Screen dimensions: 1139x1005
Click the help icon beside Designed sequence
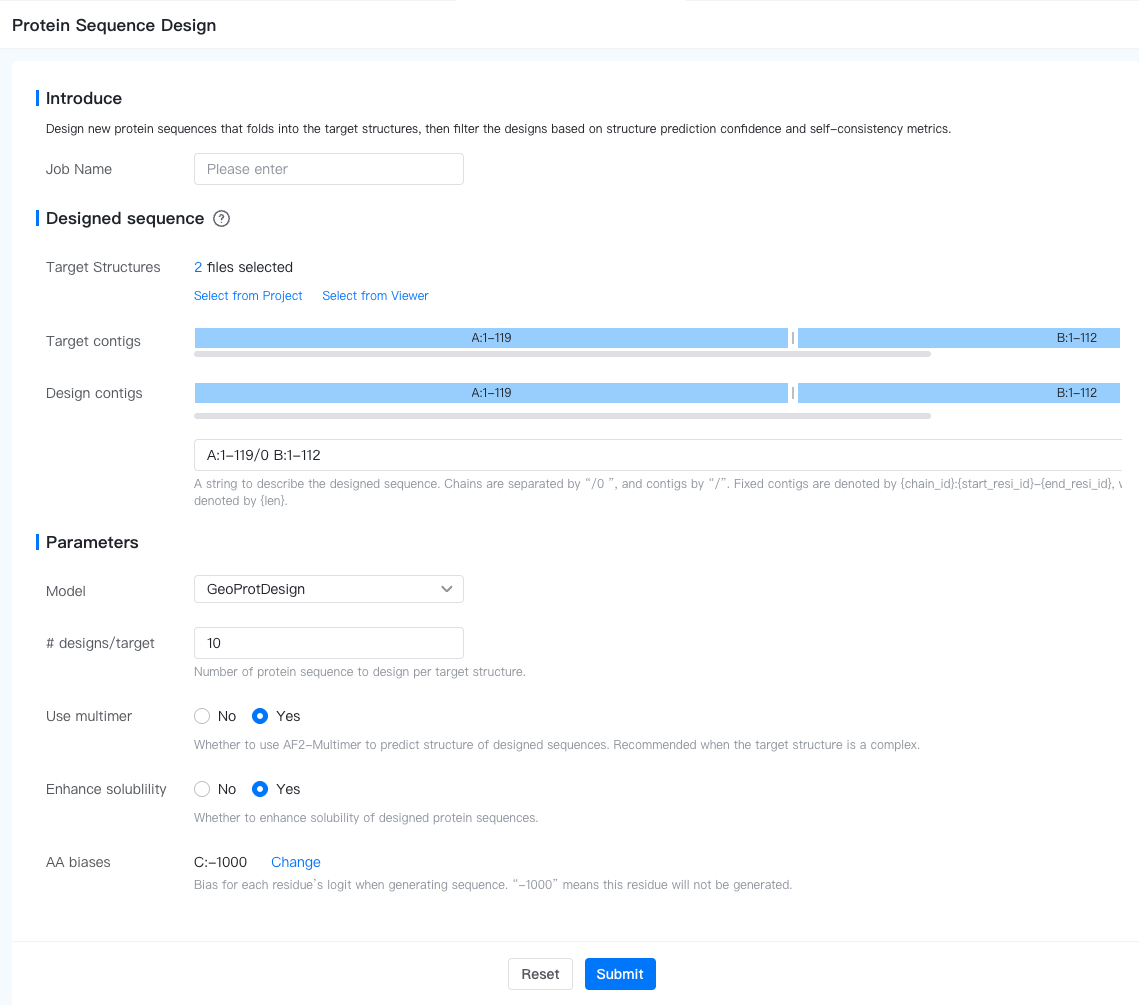[222, 219]
